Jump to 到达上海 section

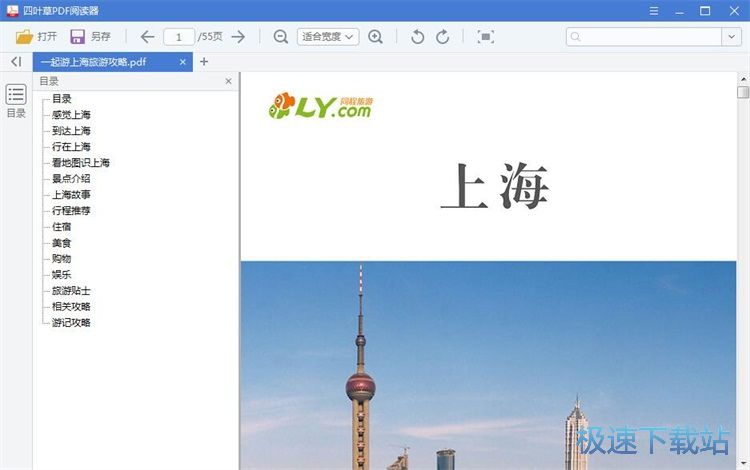tap(71, 131)
